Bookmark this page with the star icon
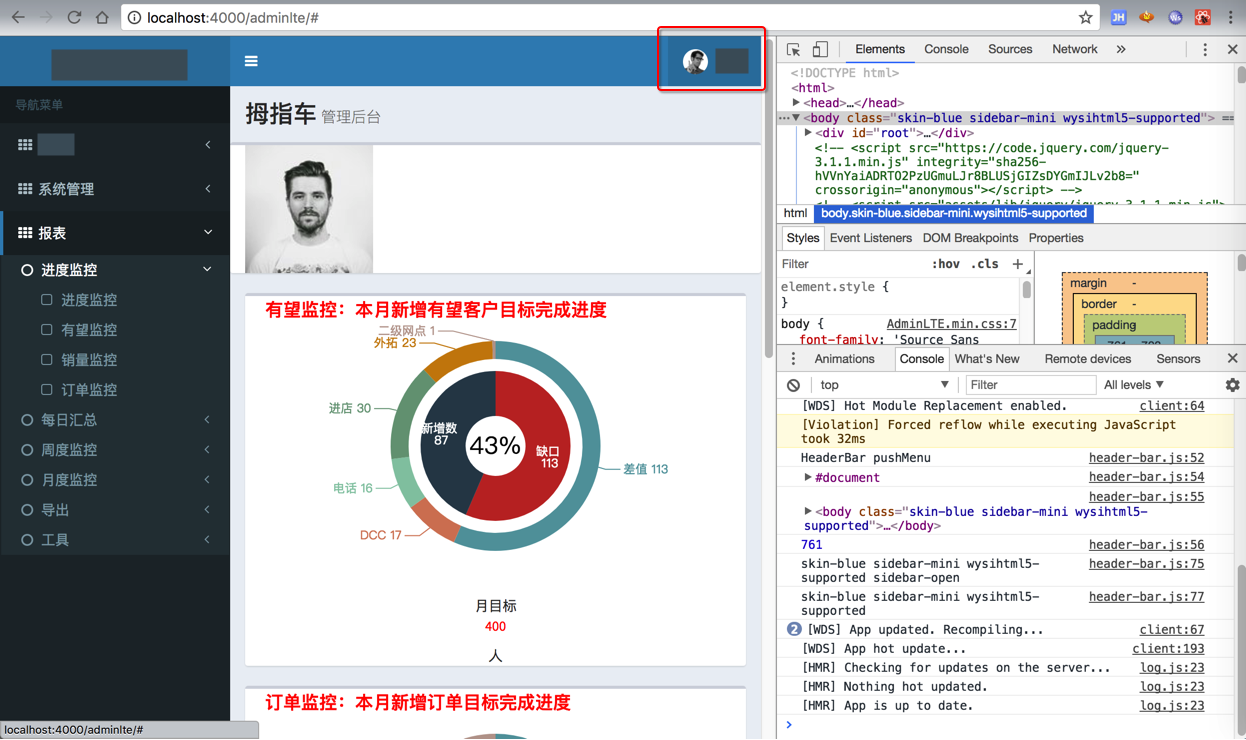 pos(1085,17)
